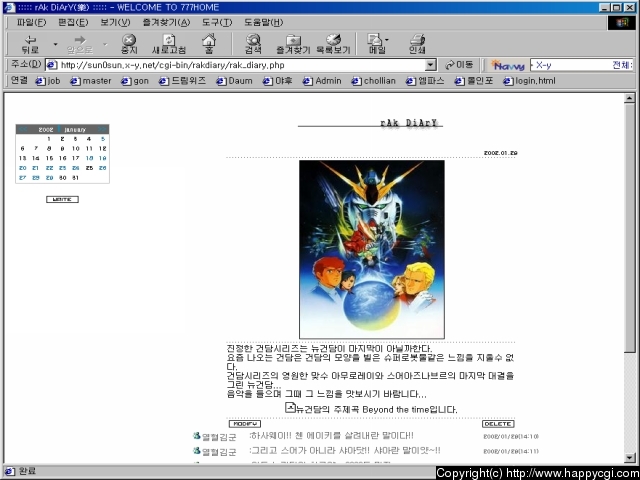Open the 드림위즈 link bookmark

182,81
